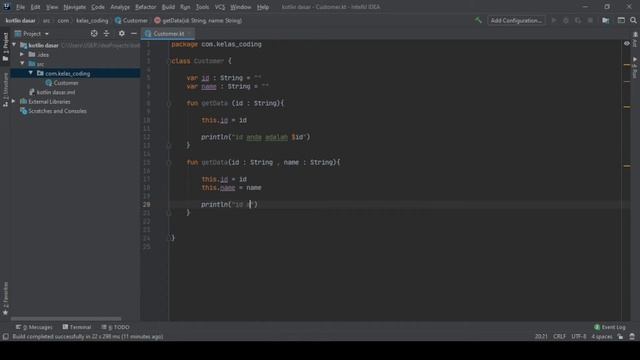Click Add Configuration button
Image resolution: width=640 pixels, height=360 pixels.
coord(516,20)
